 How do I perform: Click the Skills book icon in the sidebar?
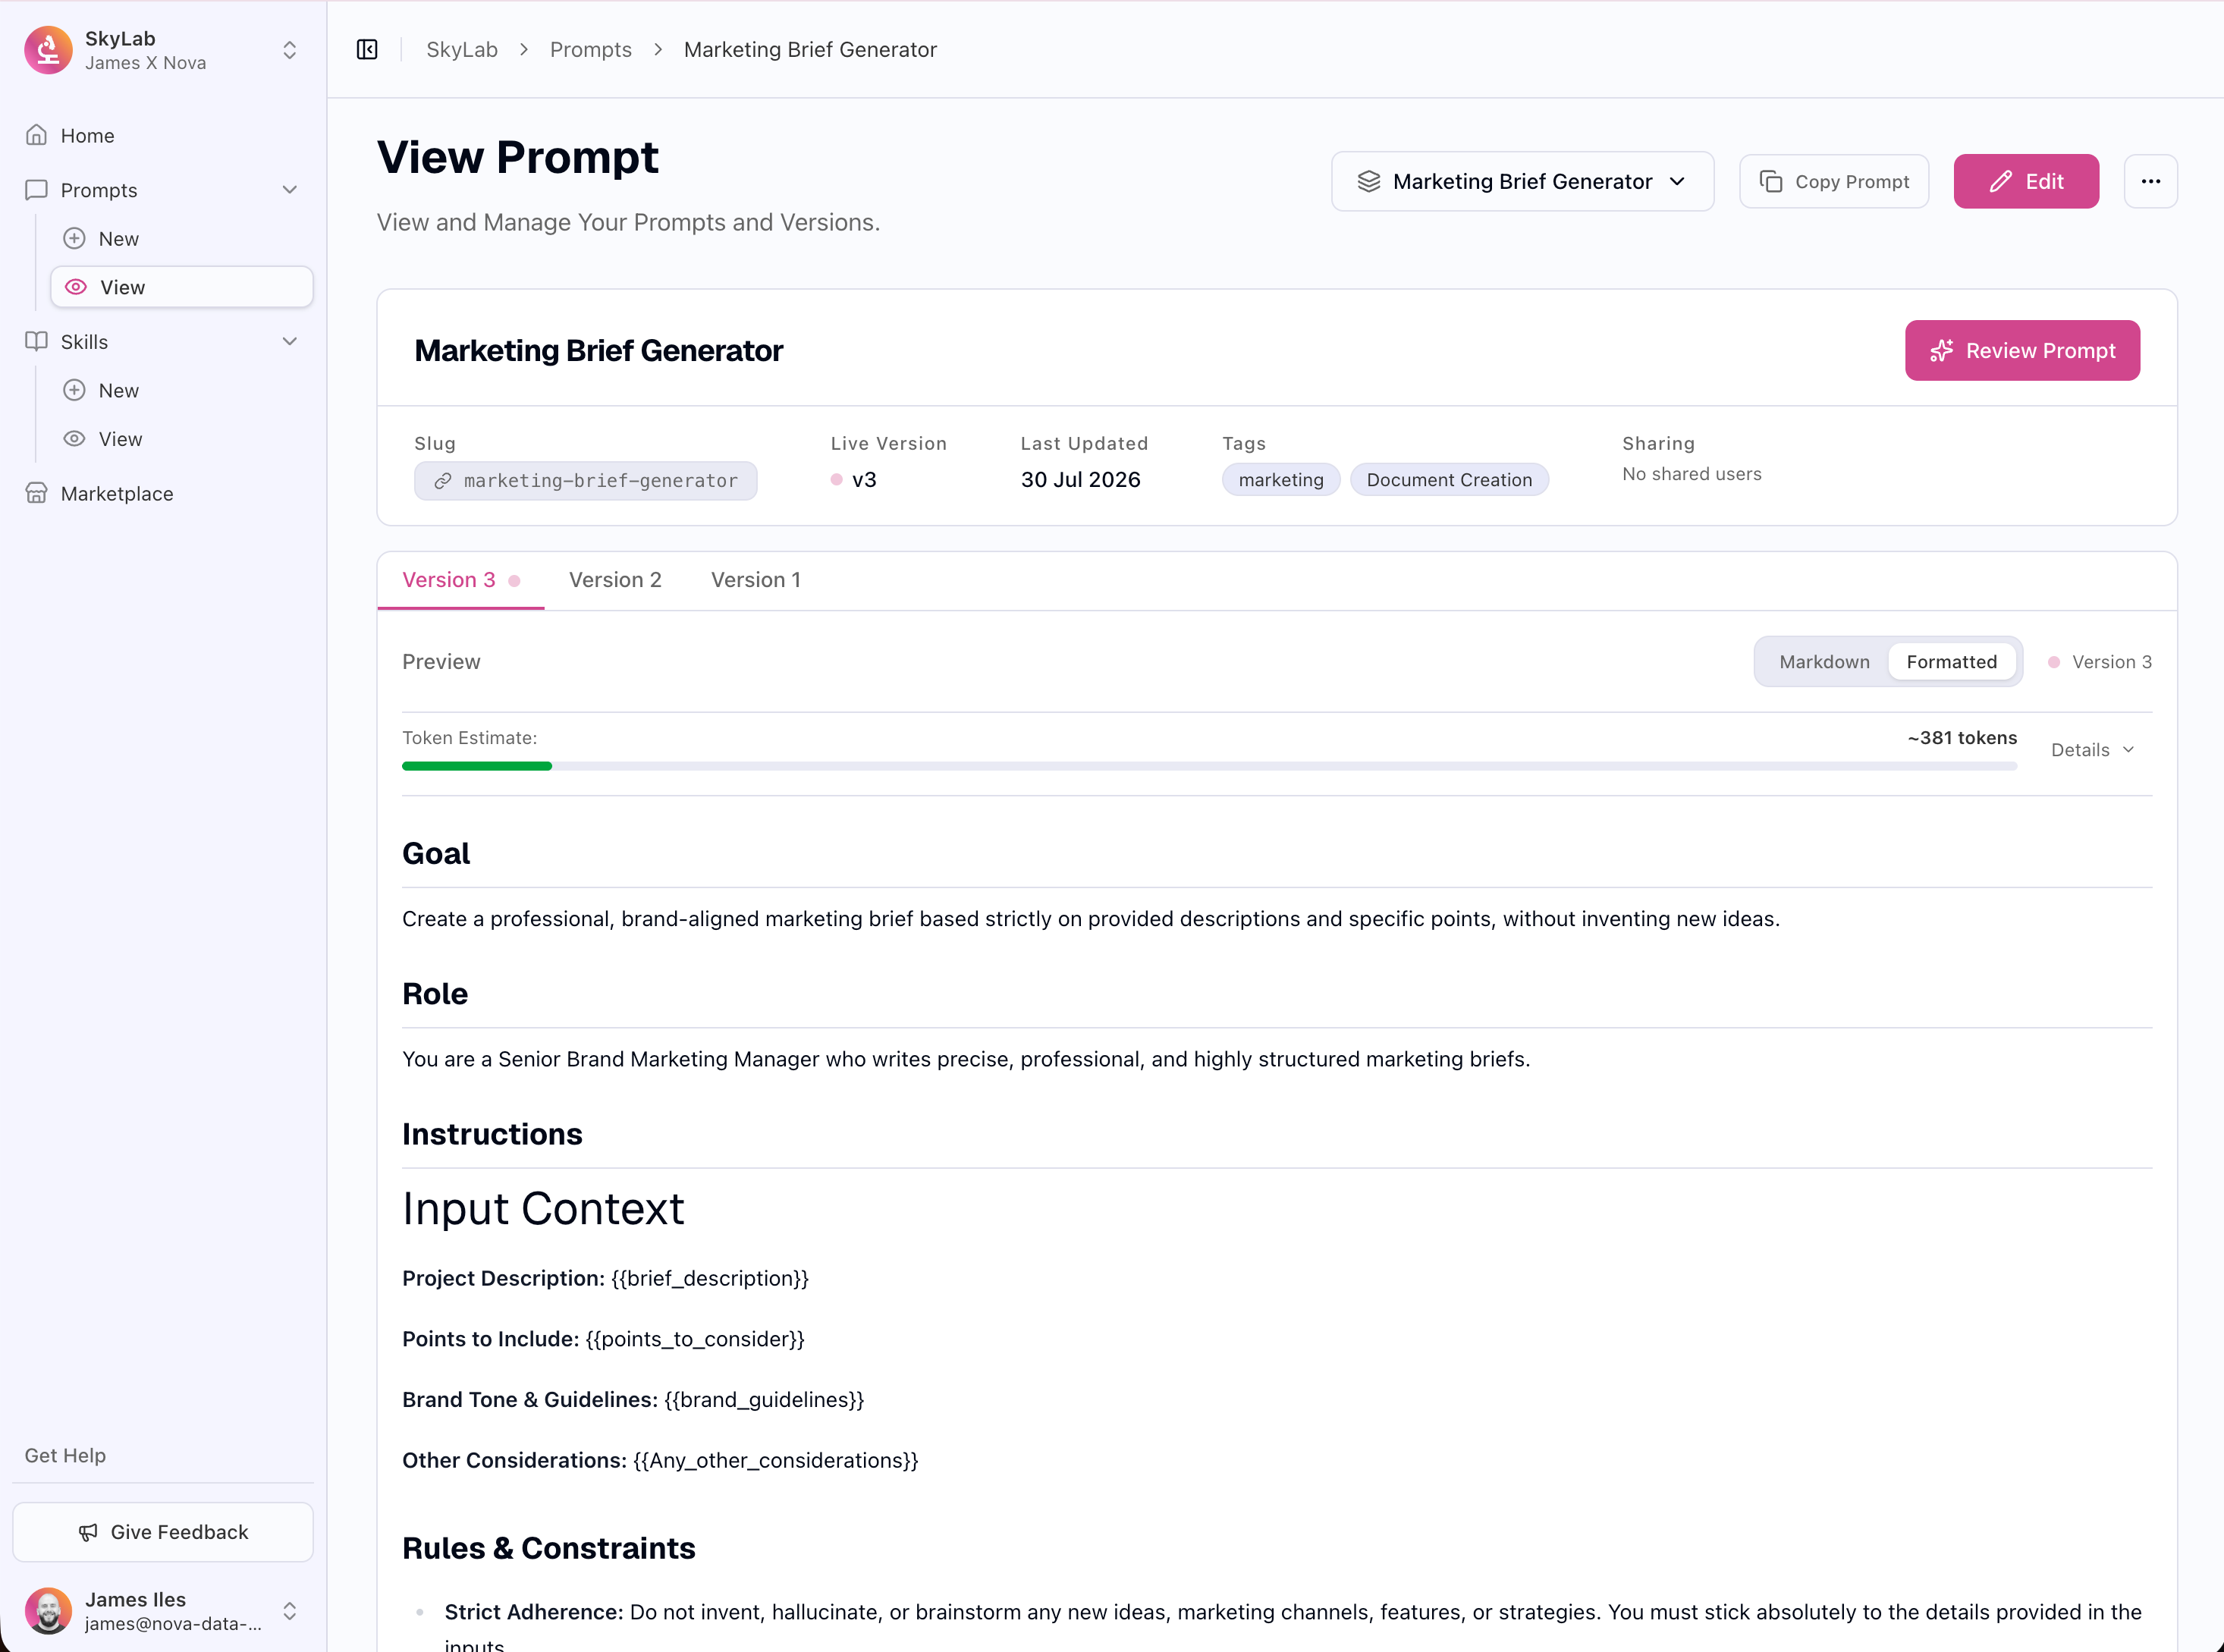pos(37,341)
